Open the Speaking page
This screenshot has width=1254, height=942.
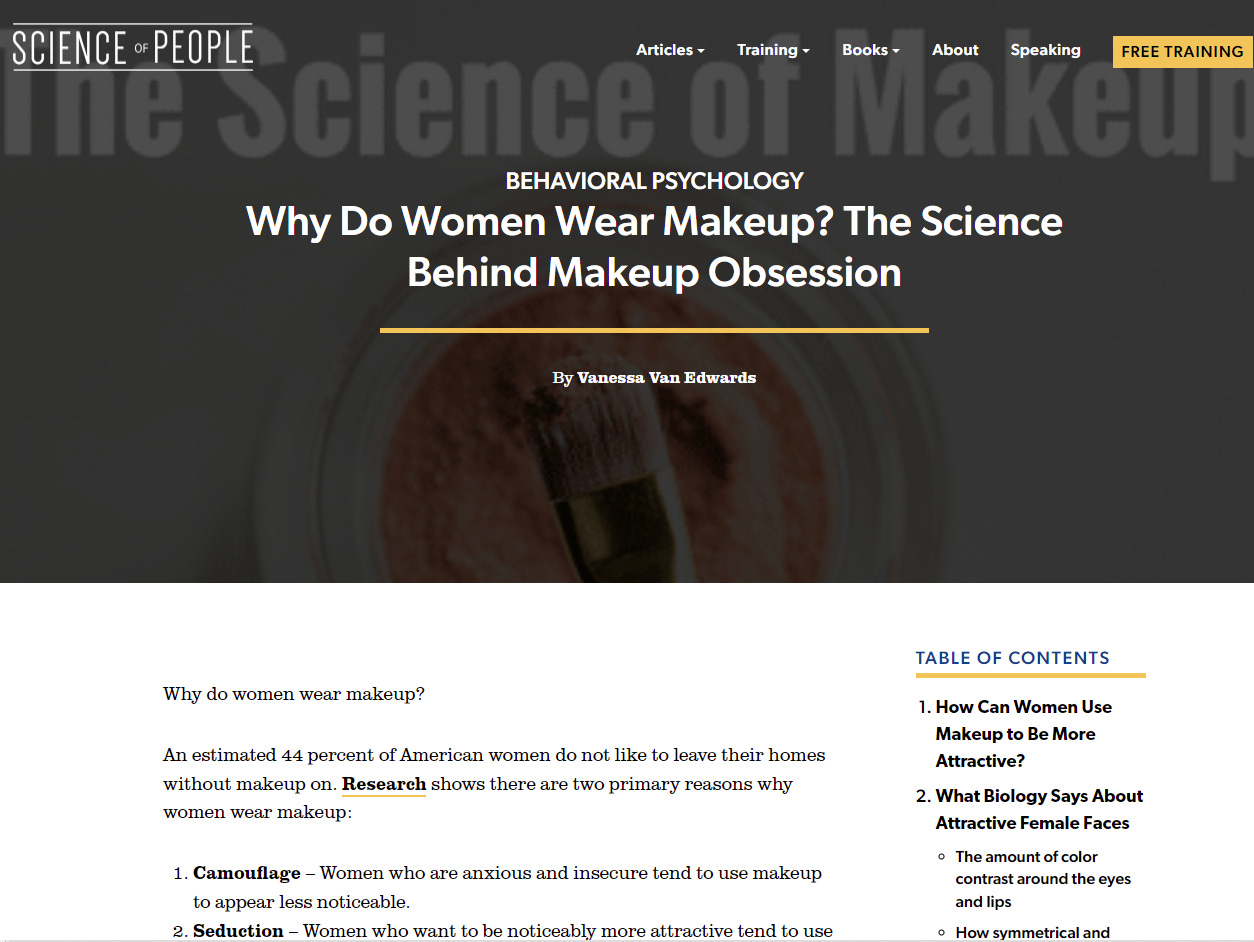pos(1045,50)
